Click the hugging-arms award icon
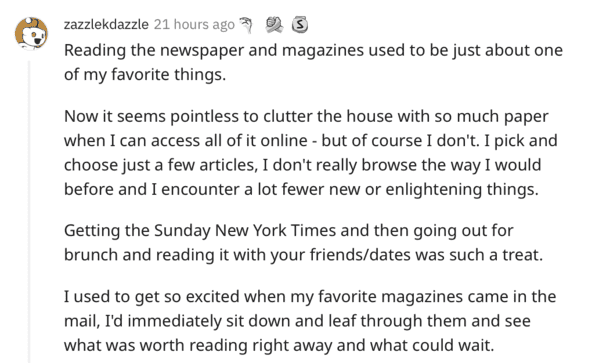 tap(274, 25)
